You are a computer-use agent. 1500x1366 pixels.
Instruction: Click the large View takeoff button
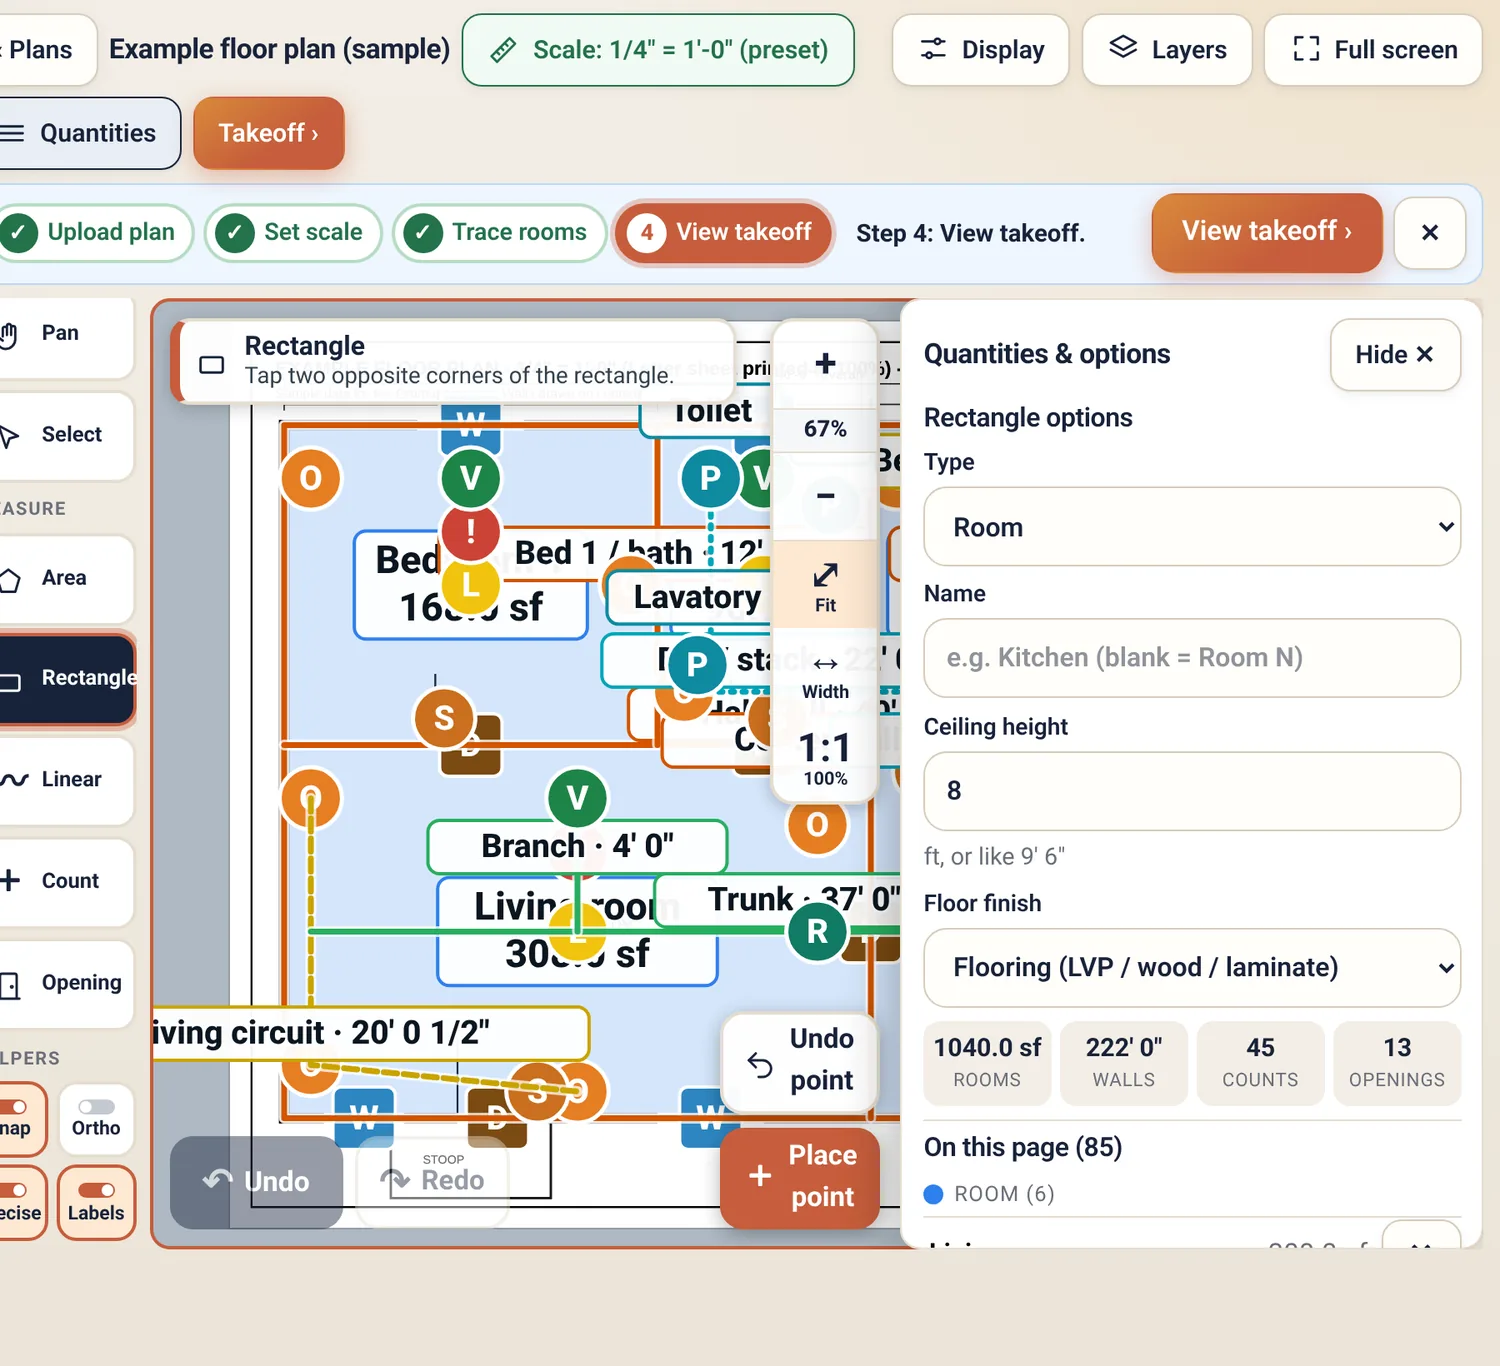tap(1267, 232)
